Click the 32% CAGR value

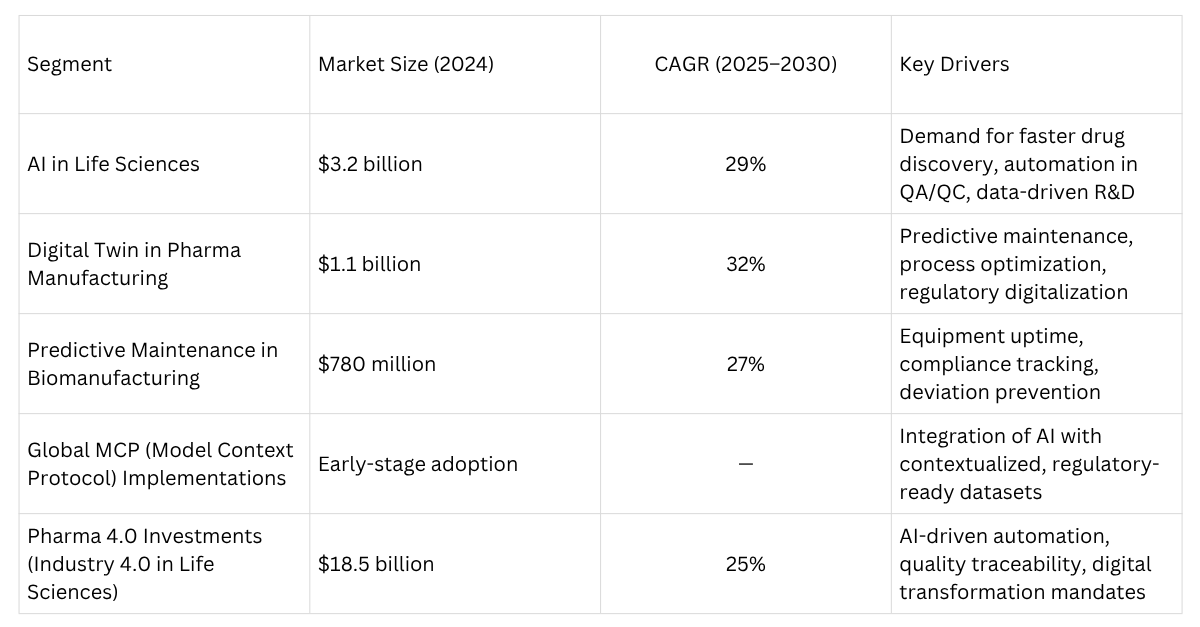point(745,264)
